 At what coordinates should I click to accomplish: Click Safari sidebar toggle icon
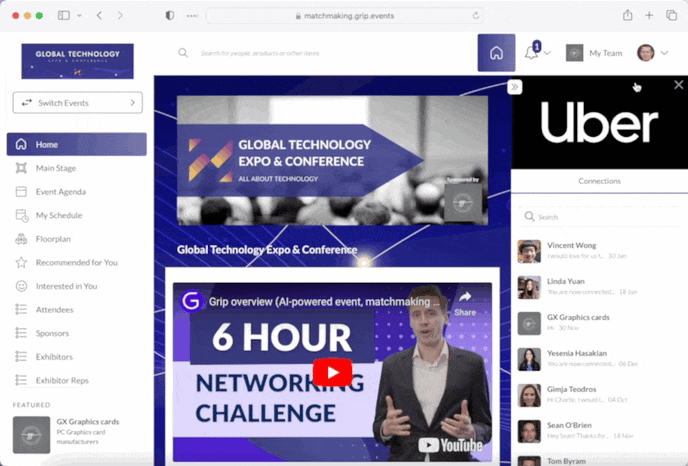point(64,15)
